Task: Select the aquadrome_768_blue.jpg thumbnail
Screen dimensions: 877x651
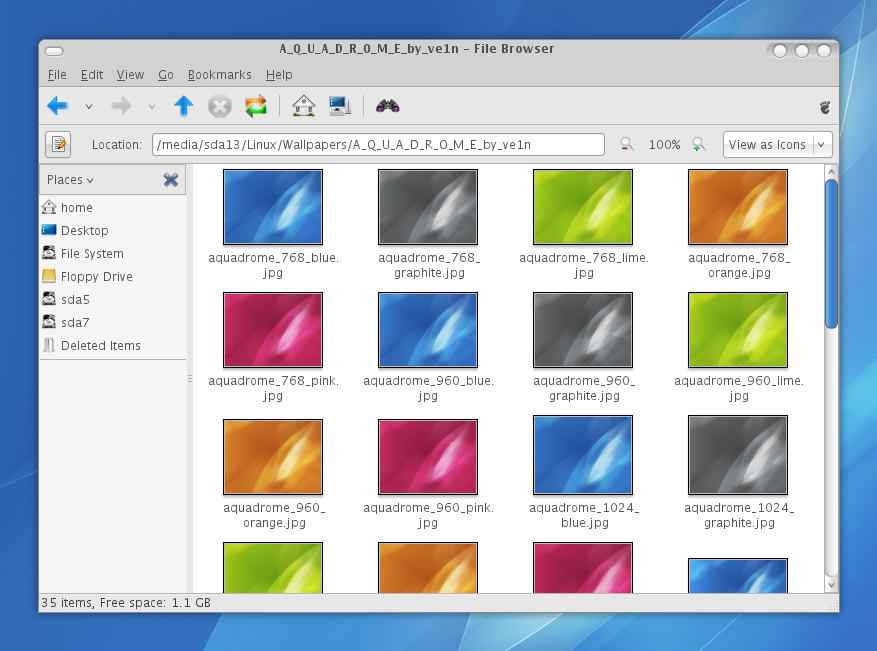Action: [273, 207]
